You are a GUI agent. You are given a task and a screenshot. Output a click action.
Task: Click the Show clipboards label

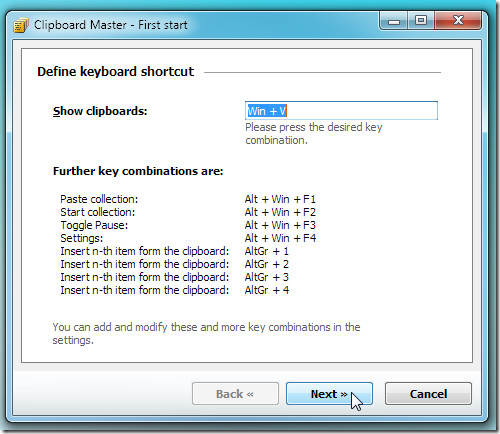[100, 111]
